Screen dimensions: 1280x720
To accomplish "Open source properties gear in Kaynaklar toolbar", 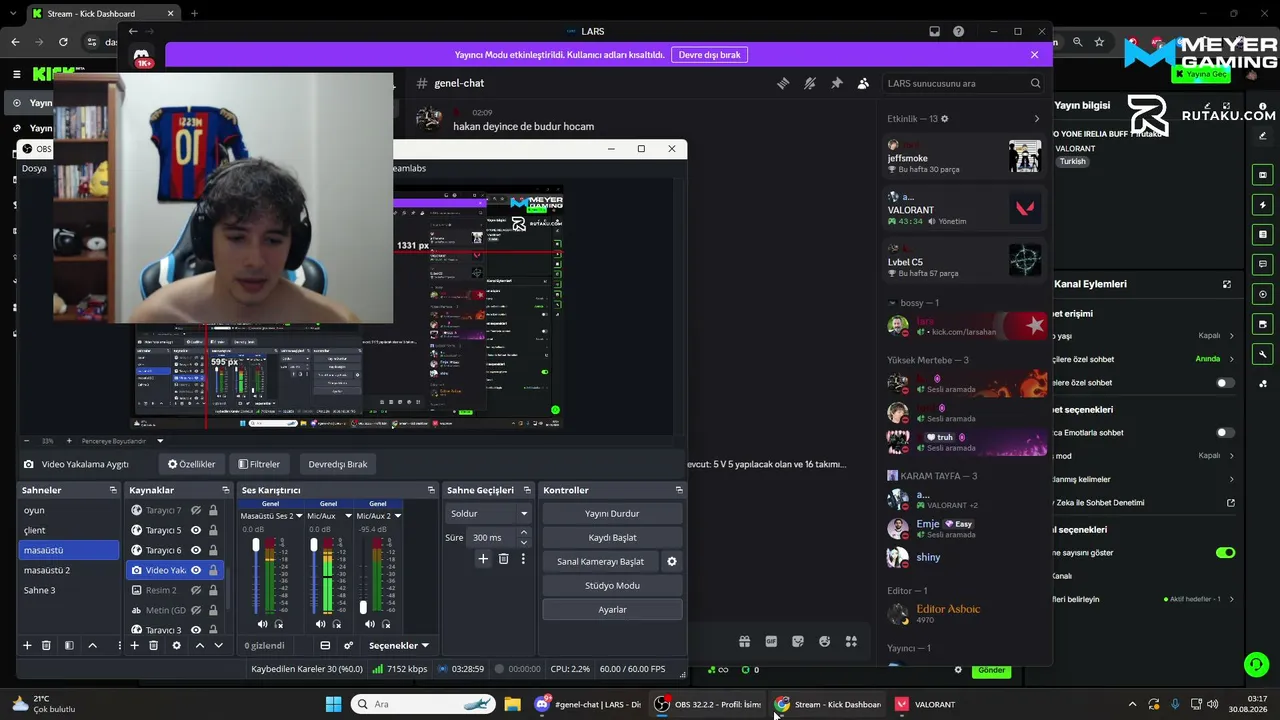I will click(177, 645).
